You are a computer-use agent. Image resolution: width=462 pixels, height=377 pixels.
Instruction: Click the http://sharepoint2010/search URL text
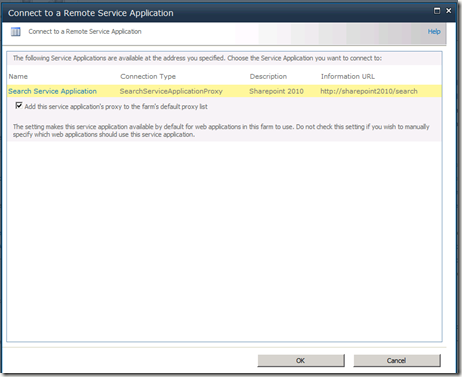point(369,91)
